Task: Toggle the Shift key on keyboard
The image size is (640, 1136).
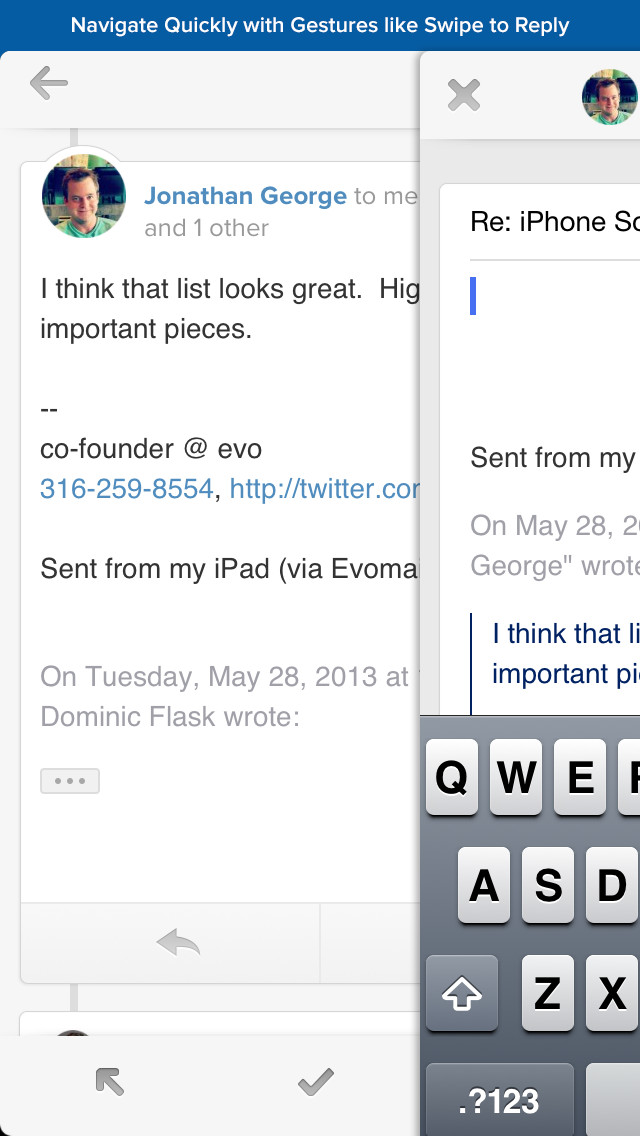Action: click(462, 993)
